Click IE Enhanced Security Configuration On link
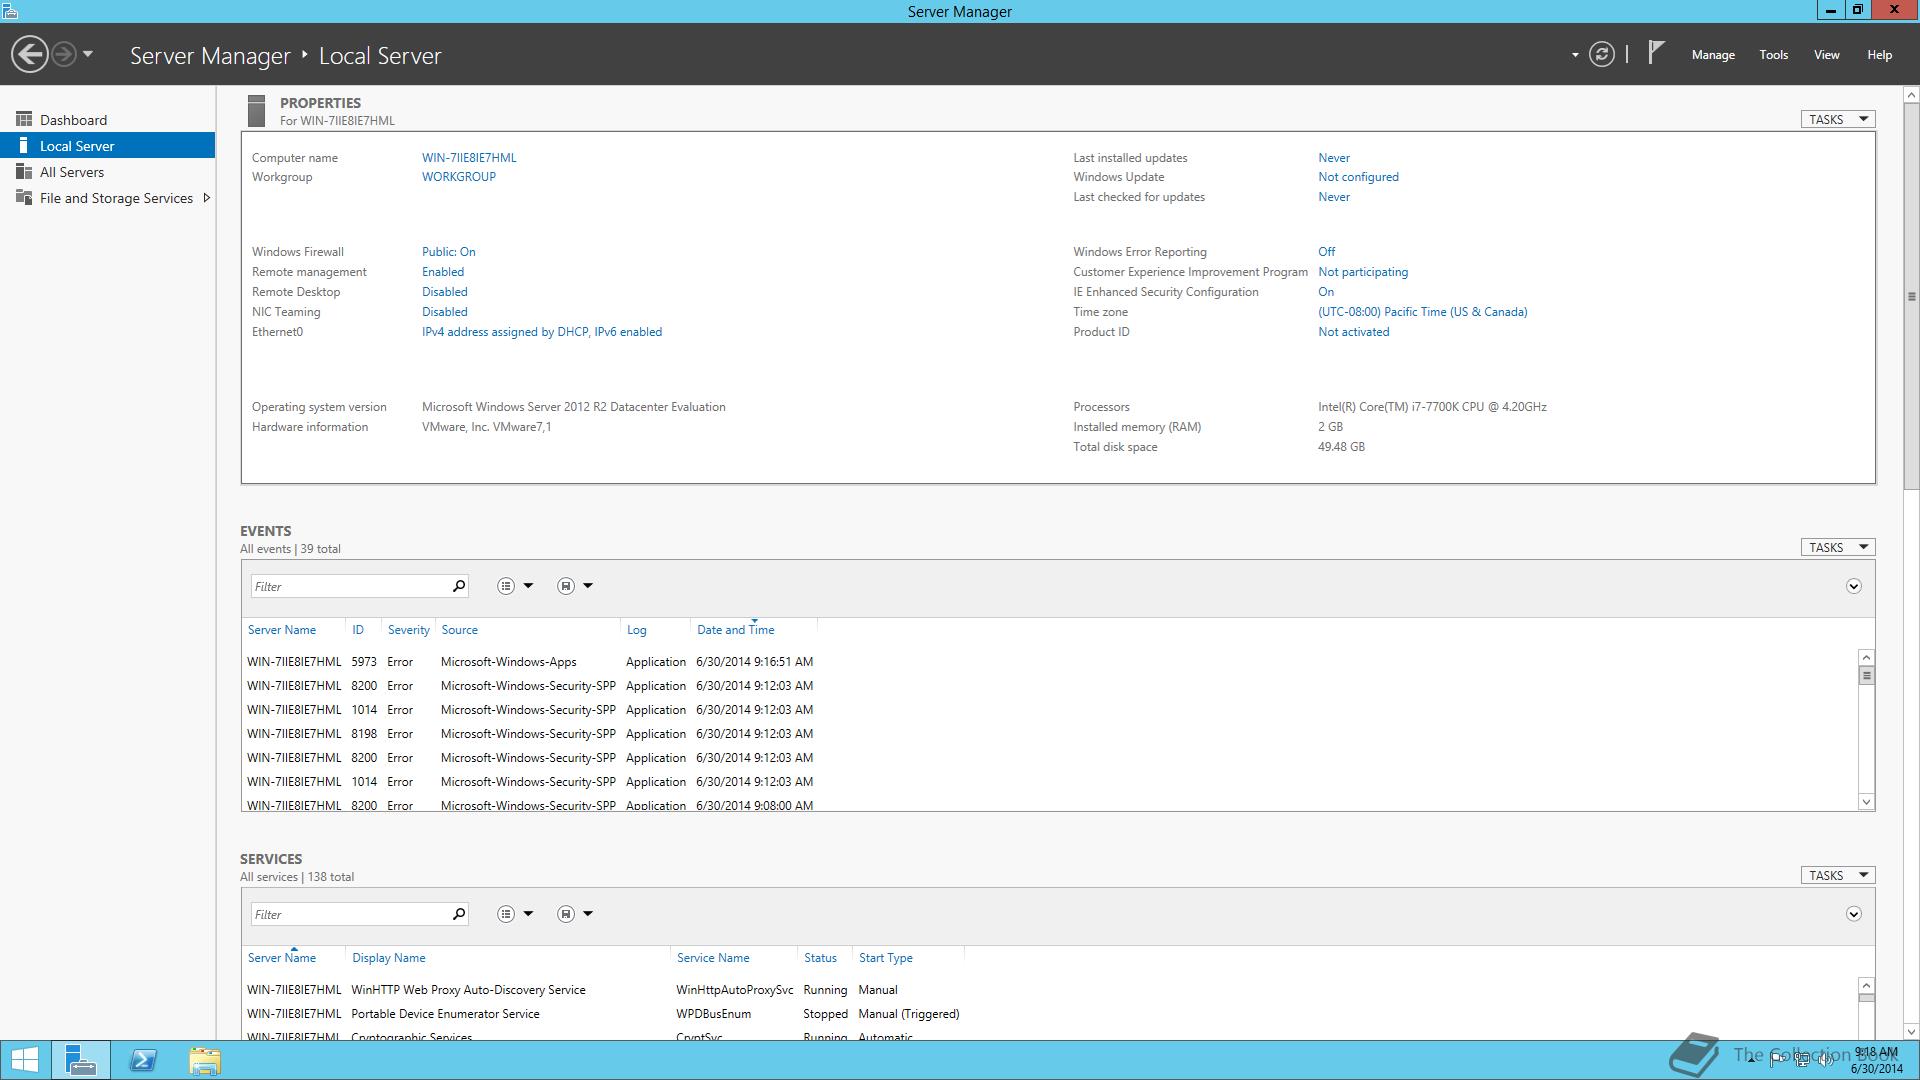Image resolution: width=1920 pixels, height=1080 pixels. 1326,292
